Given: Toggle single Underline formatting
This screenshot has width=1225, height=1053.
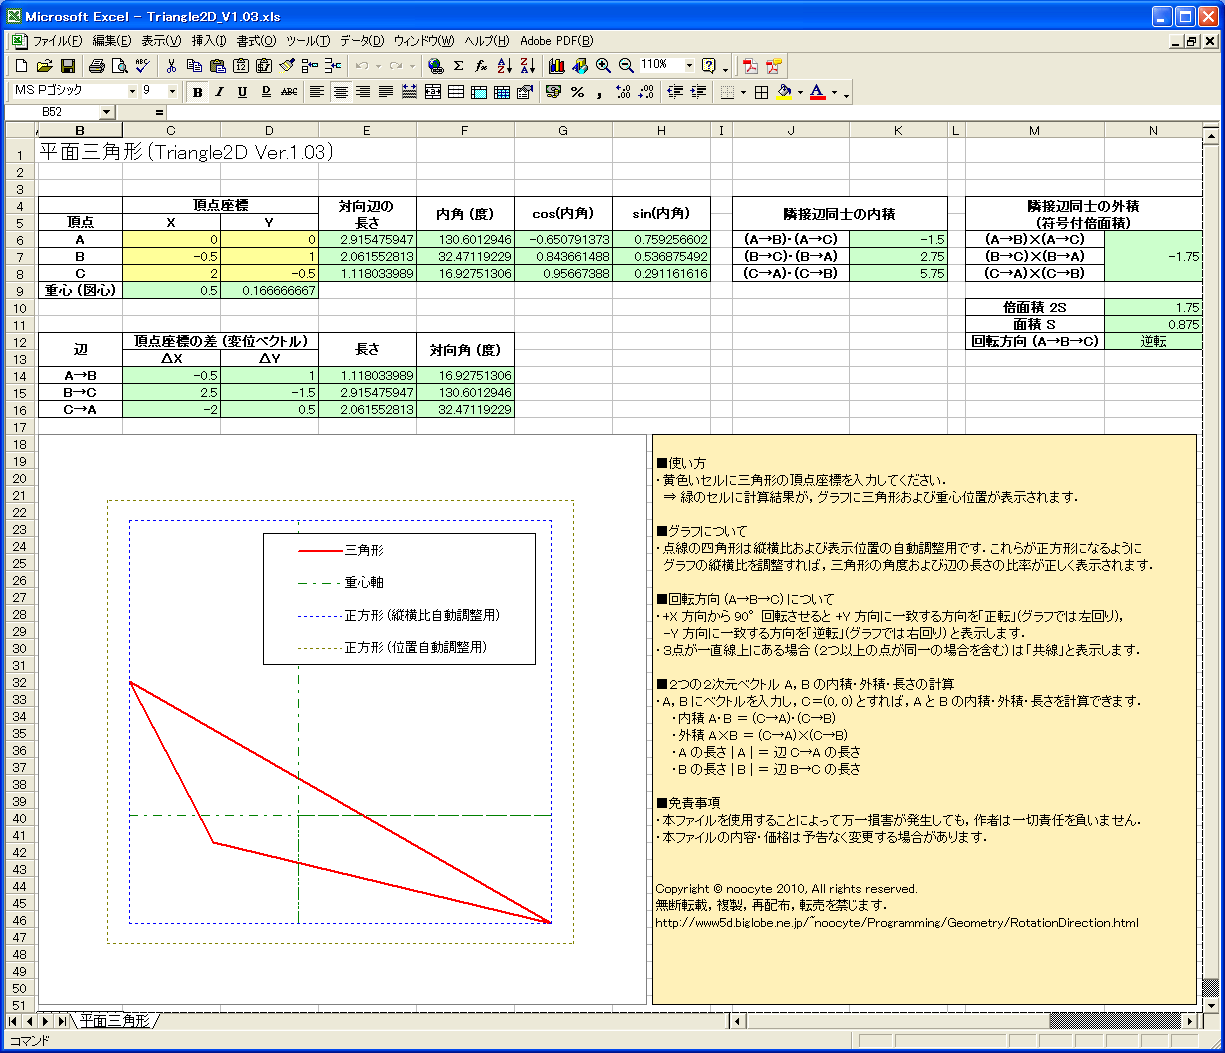Looking at the screenshot, I should tap(242, 92).
